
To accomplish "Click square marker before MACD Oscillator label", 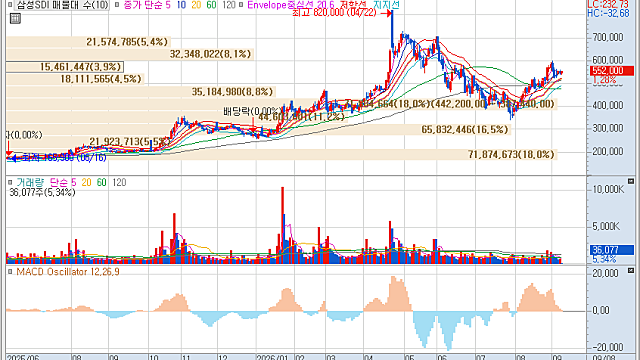I will tap(10, 271).
